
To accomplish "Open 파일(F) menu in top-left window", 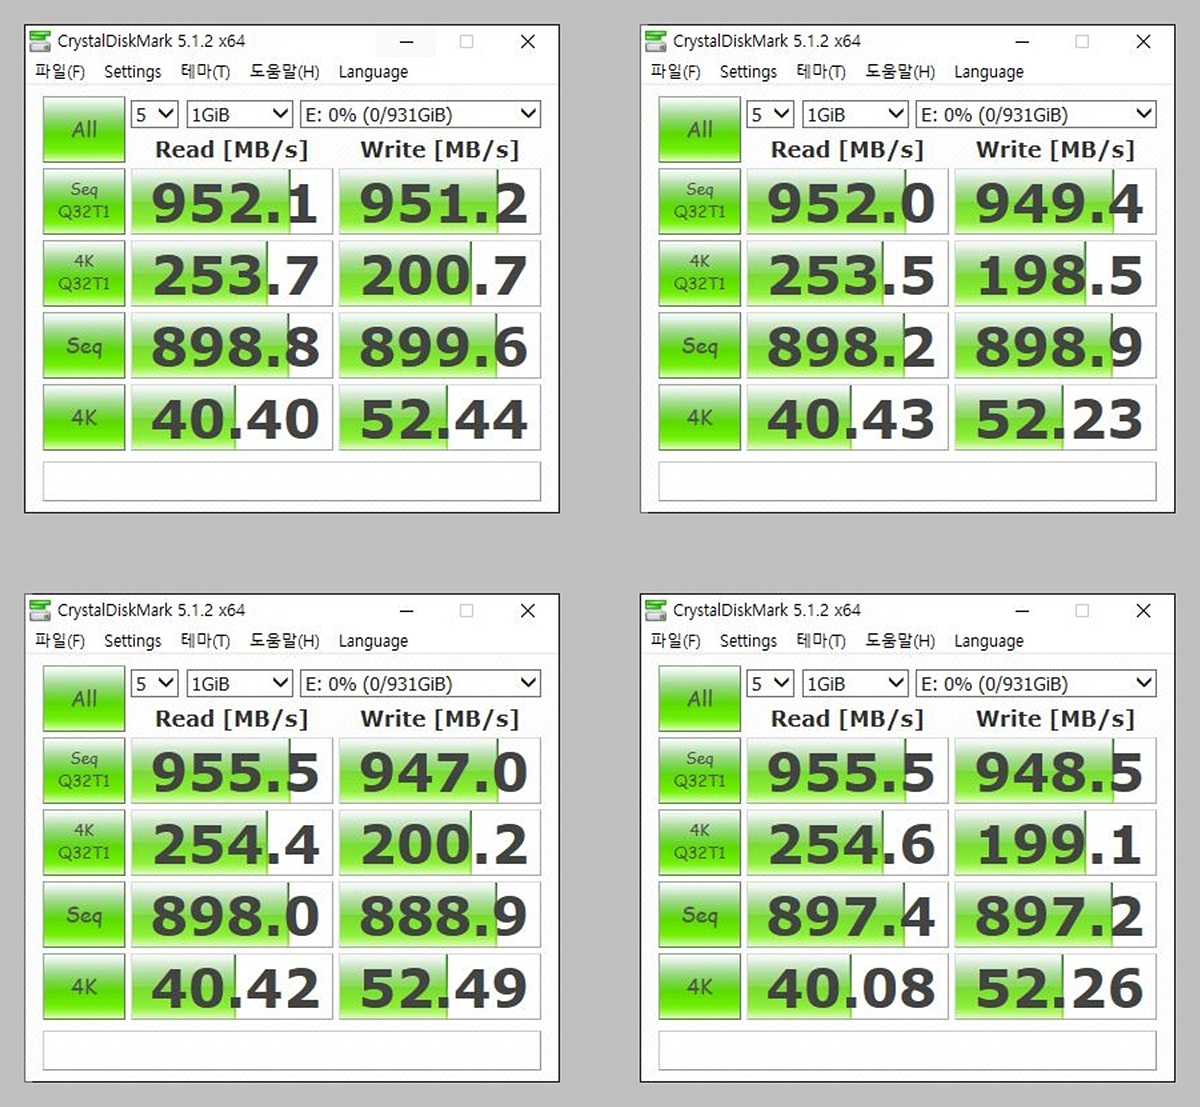I will click(60, 72).
